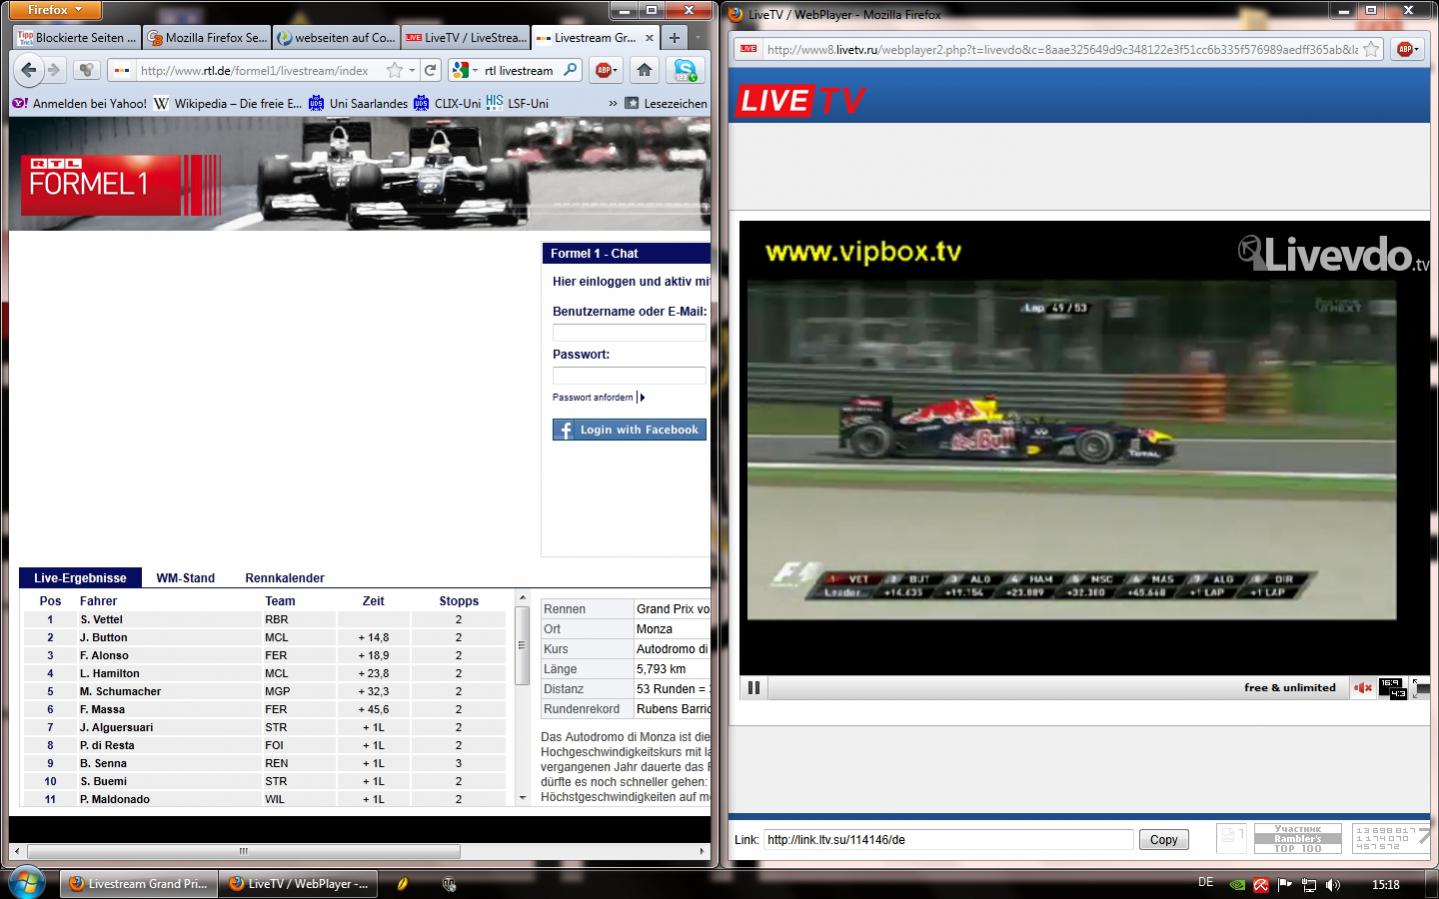Open the CLIX-Uni bookmark
1439x899 pixels.
tap(447, 103)
